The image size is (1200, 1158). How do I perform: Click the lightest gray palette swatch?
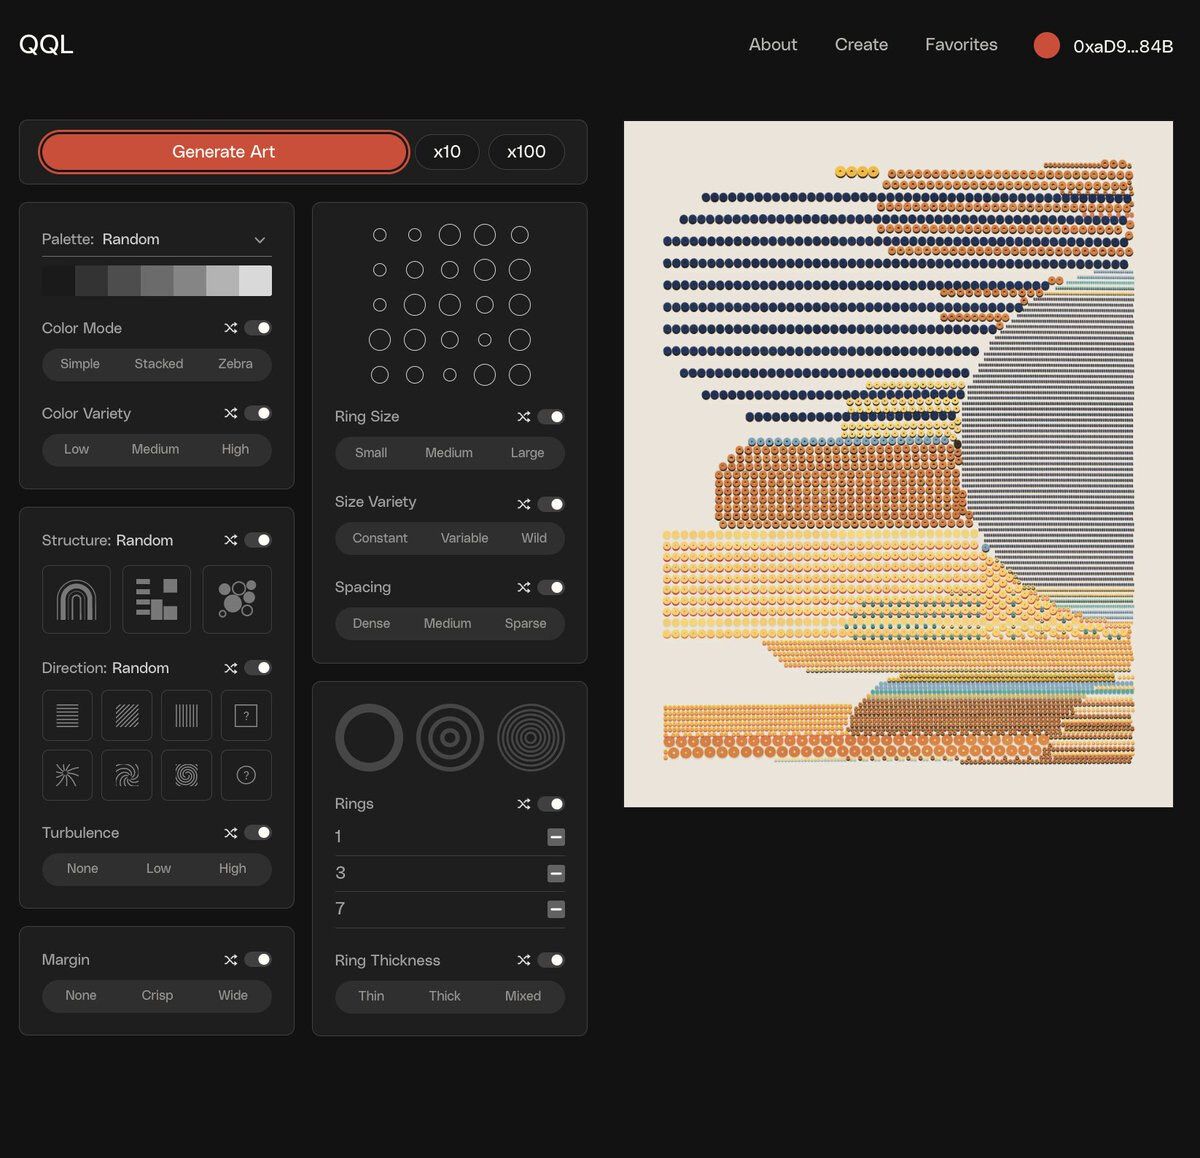point(255,281)
